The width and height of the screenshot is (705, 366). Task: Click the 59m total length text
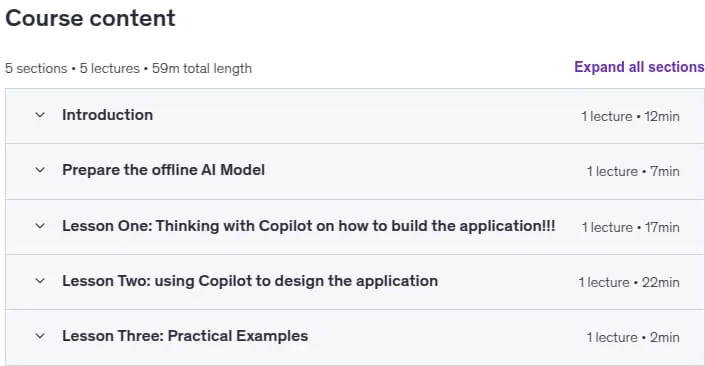[x=202, y=68]
